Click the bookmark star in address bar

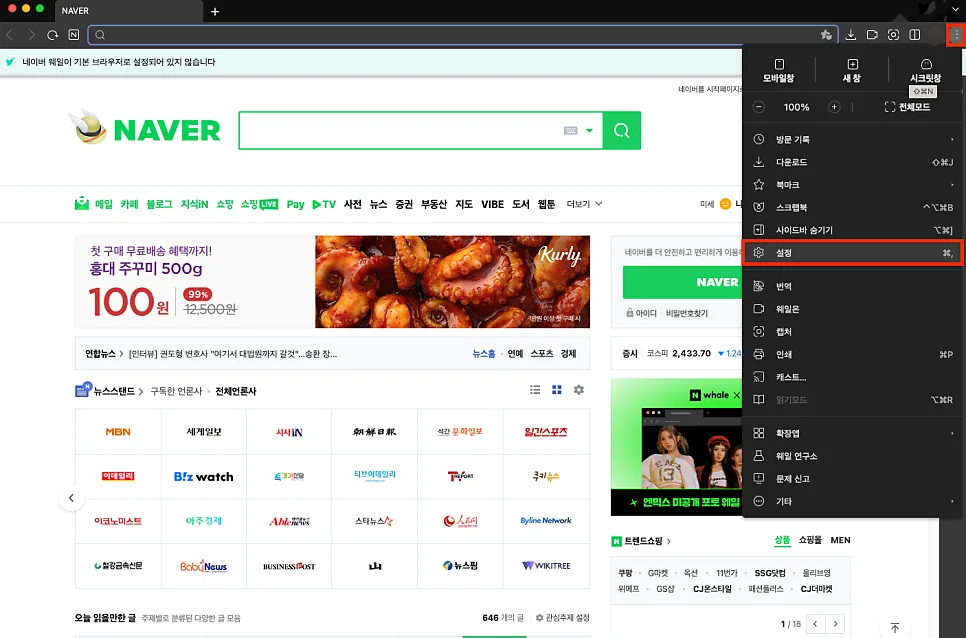(826, 35)
